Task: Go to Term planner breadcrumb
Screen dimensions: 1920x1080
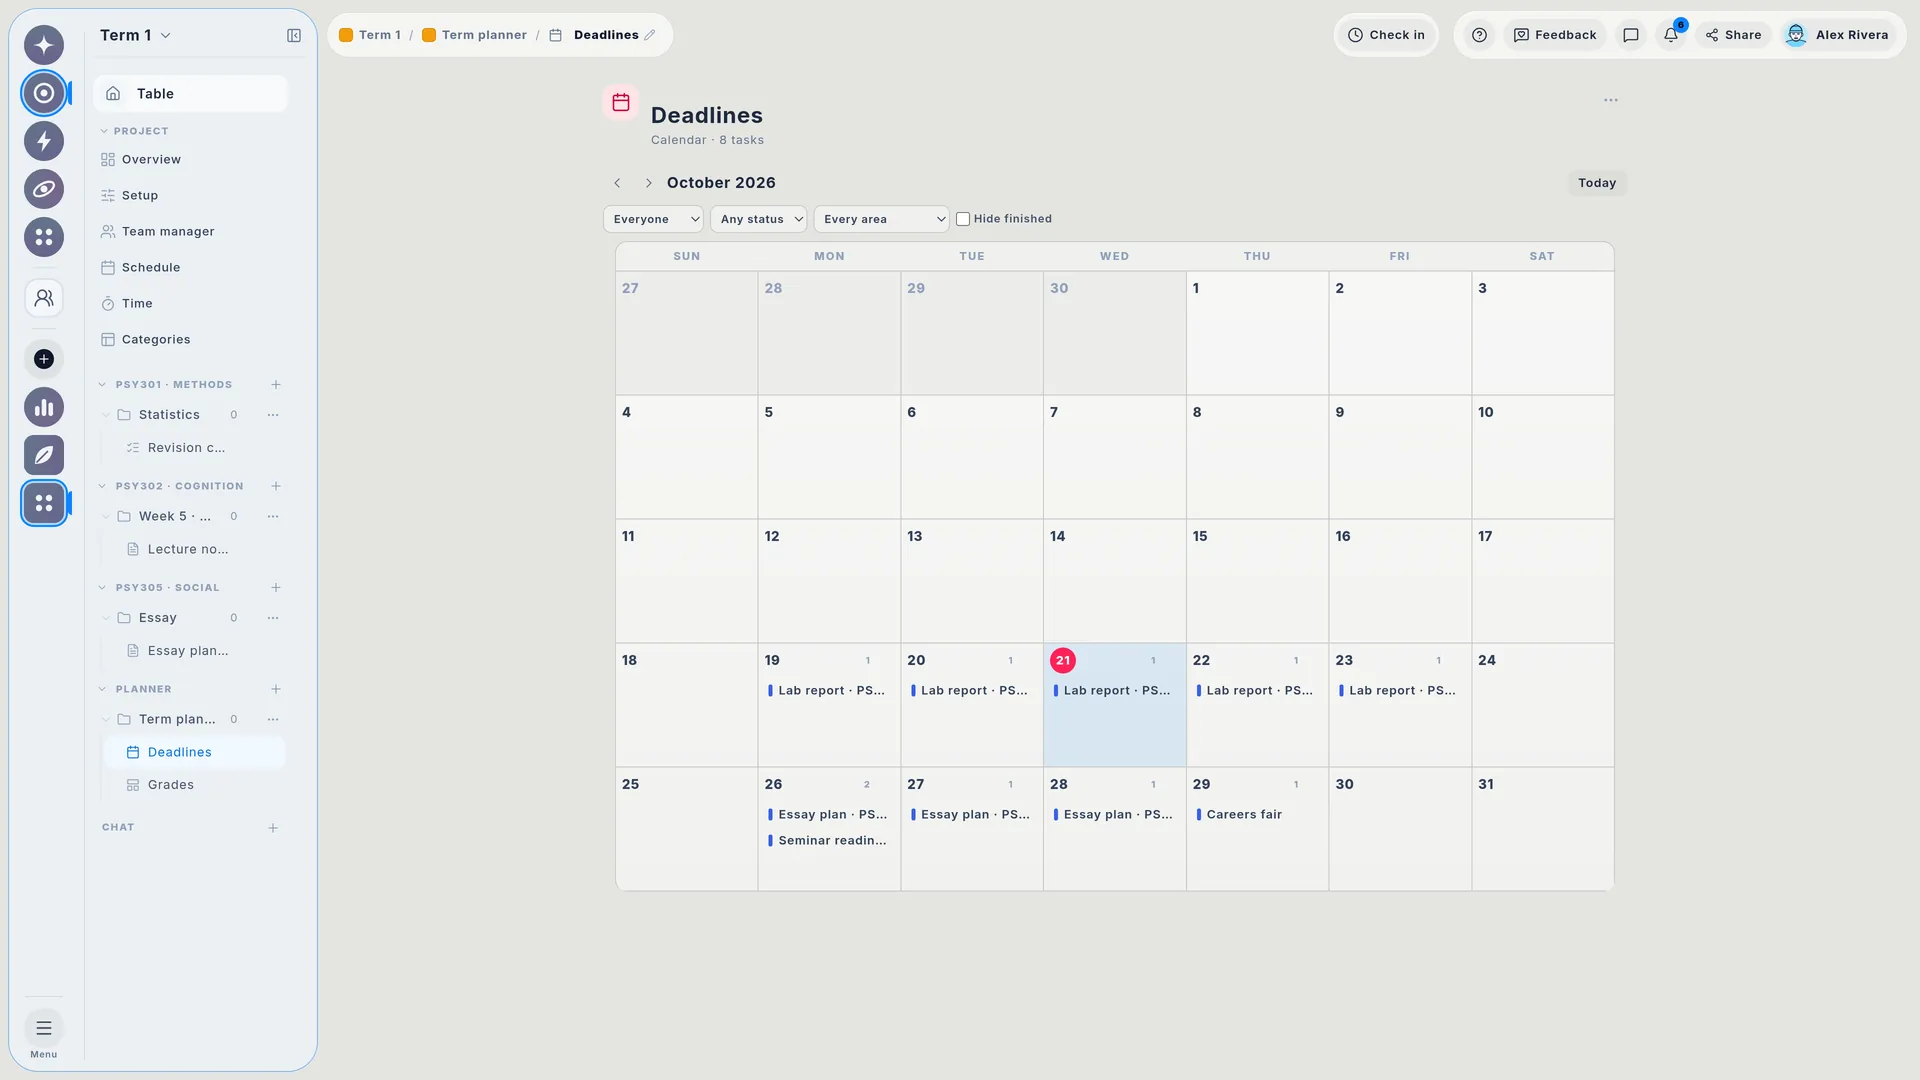Action: [475, 35]
